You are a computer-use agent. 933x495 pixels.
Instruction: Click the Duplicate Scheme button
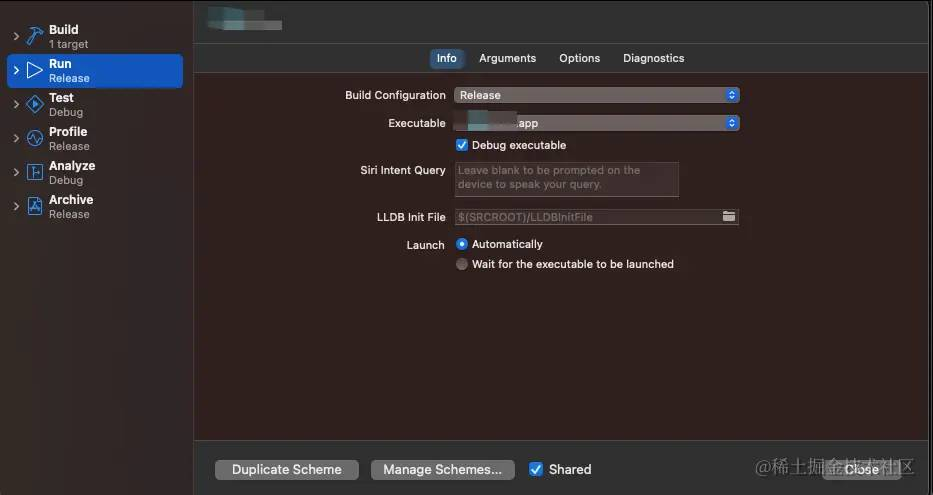tap(287, 469)
